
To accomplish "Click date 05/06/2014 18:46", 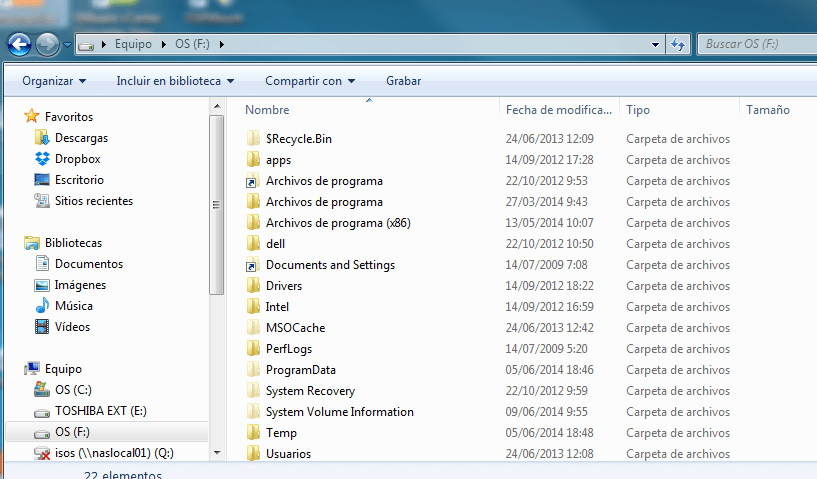I will click(x=549, y=370).
